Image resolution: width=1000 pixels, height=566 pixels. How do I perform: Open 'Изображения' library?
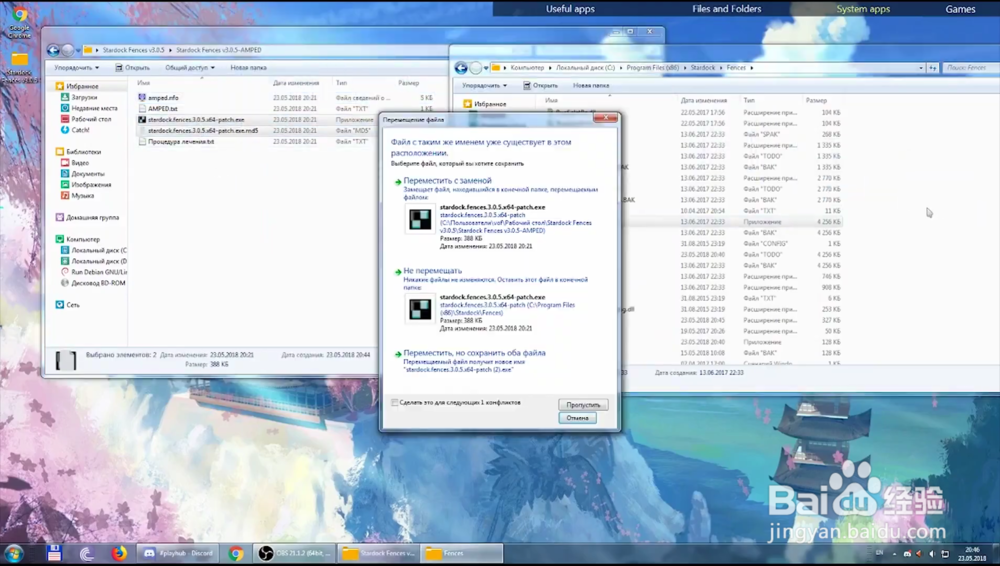coord(91,184)
